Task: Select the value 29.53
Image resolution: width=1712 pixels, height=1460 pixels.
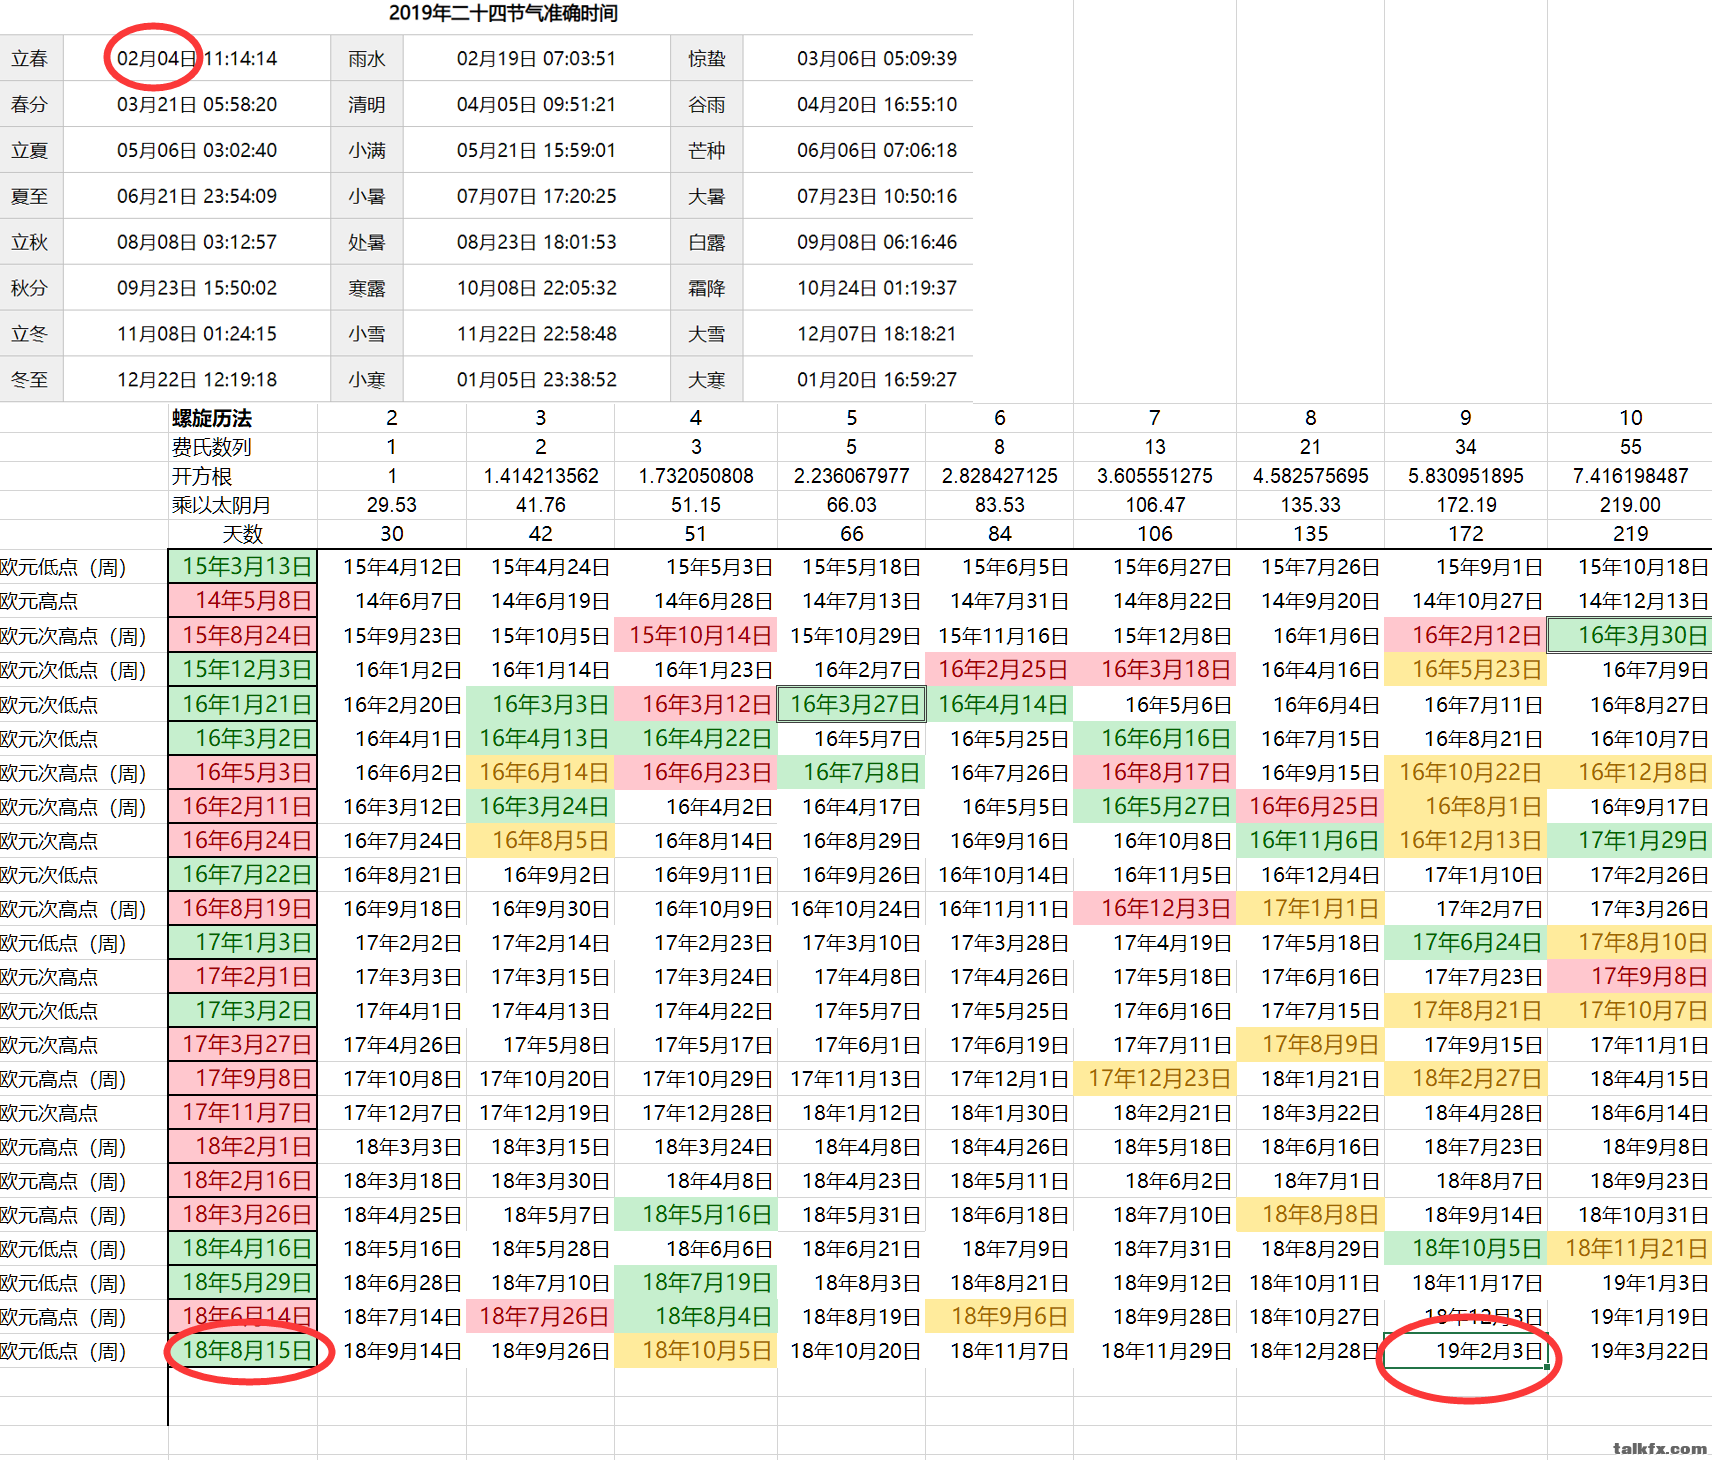Action: coord(392,505)
